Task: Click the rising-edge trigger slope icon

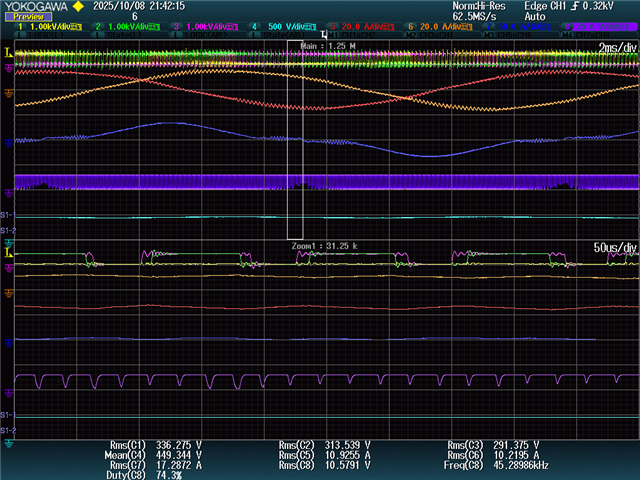Action: [x=575, y=6]
